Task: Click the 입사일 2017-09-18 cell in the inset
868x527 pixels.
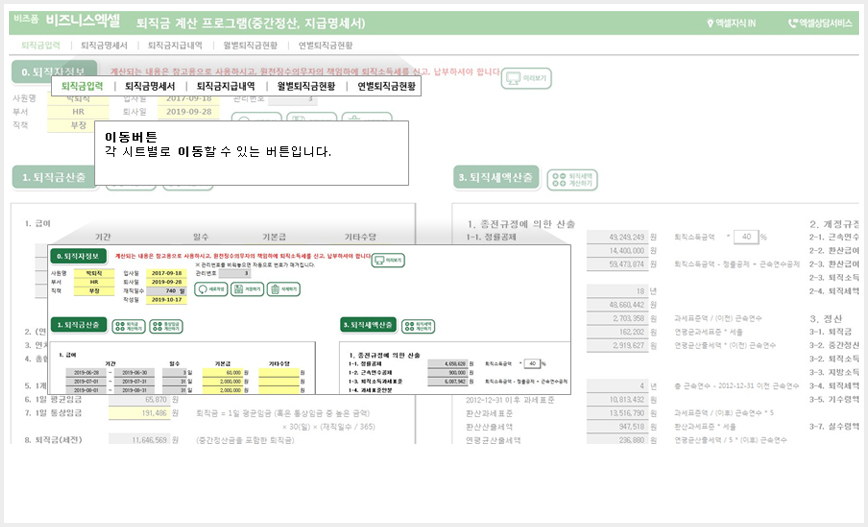Action: [167, 273]
